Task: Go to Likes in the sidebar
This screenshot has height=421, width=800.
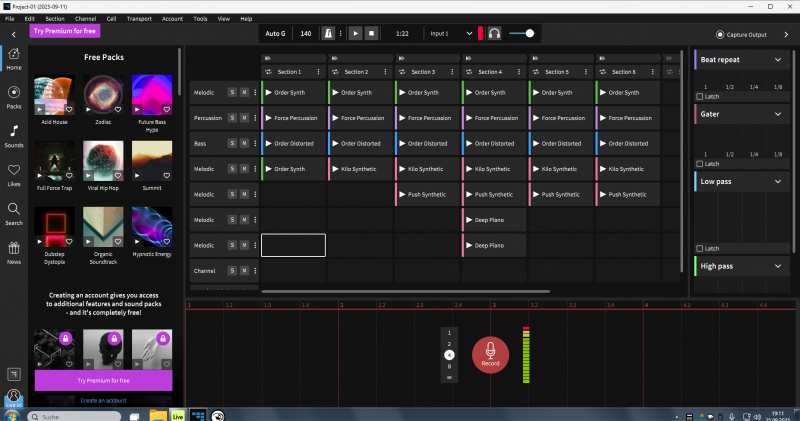Action: pos(14,175)
